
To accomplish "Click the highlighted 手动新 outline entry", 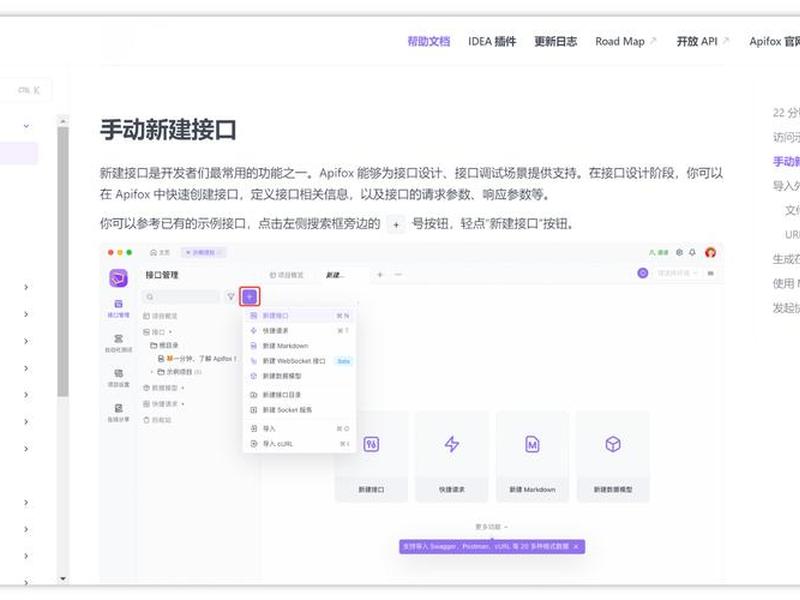I will 786,162.
